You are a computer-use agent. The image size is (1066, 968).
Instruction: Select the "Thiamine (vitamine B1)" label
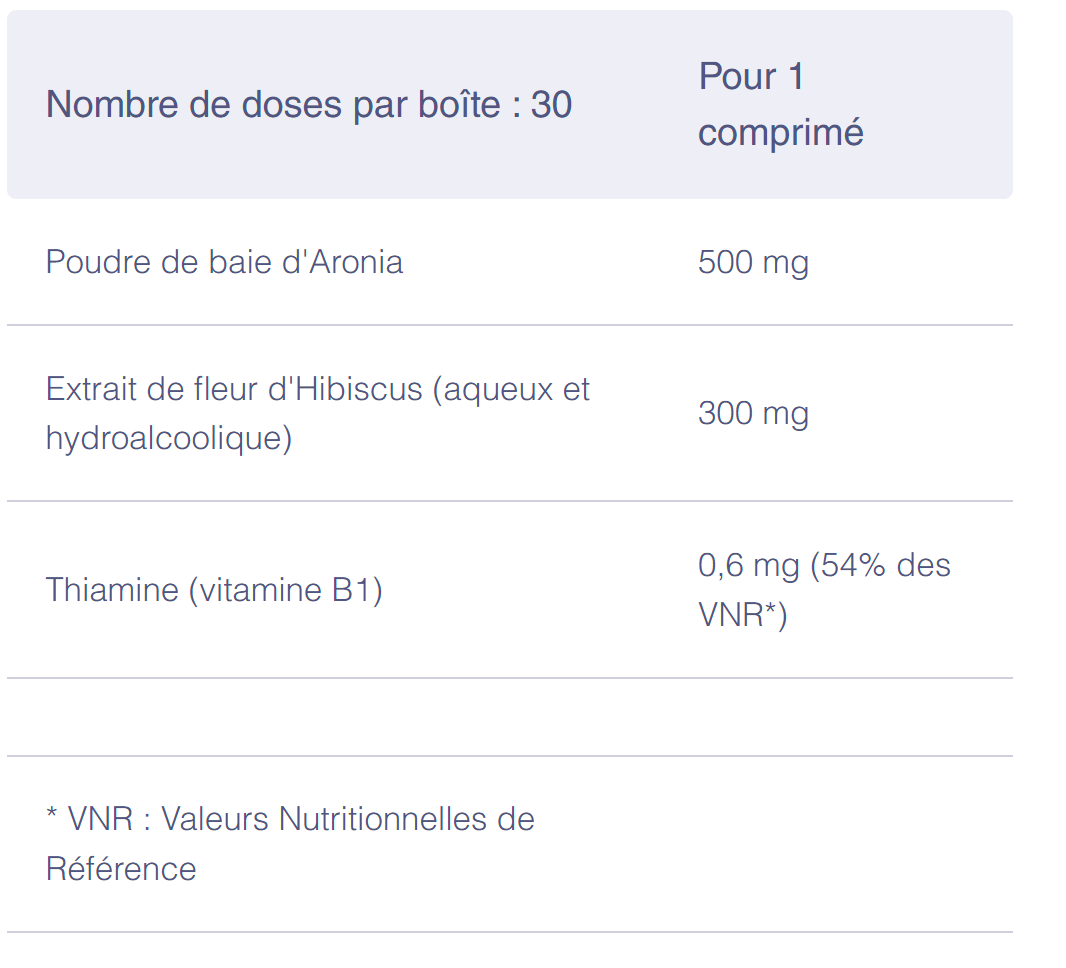coord(214,590)
